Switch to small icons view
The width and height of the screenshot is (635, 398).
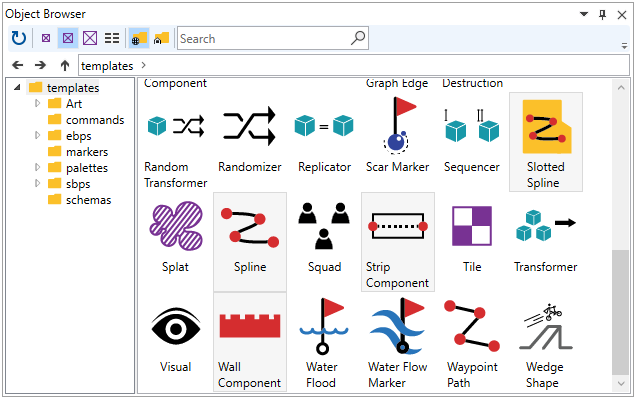click(46, 38)
